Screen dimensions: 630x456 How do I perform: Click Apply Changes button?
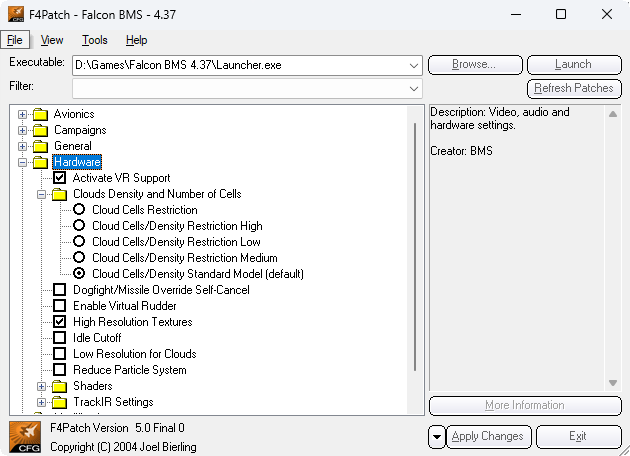[489, 437]
